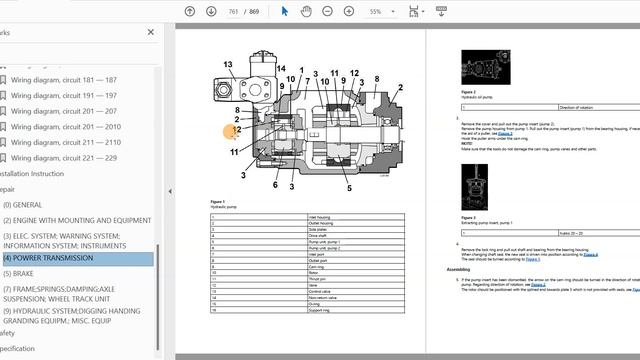Close the bookmarks panel
The height and width of the screenshot is (360, 640).
[x=151, y=32]
